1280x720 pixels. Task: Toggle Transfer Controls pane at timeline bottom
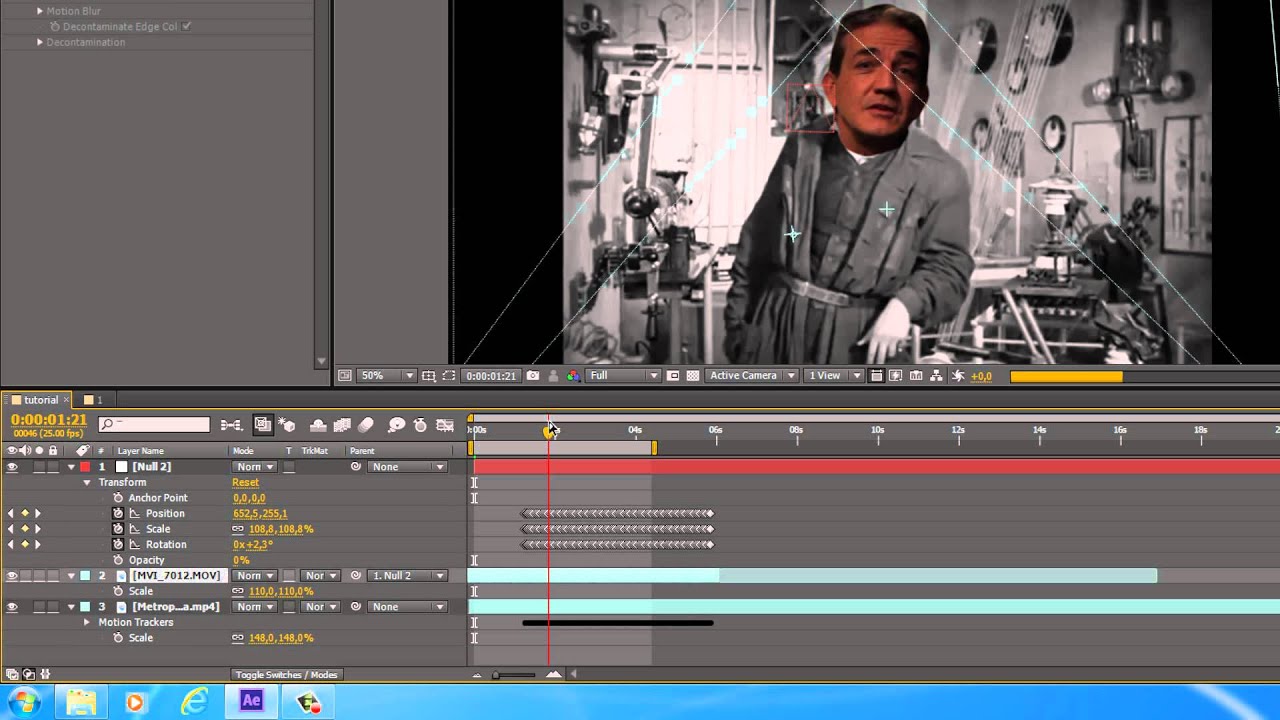(x=28, y=674)
